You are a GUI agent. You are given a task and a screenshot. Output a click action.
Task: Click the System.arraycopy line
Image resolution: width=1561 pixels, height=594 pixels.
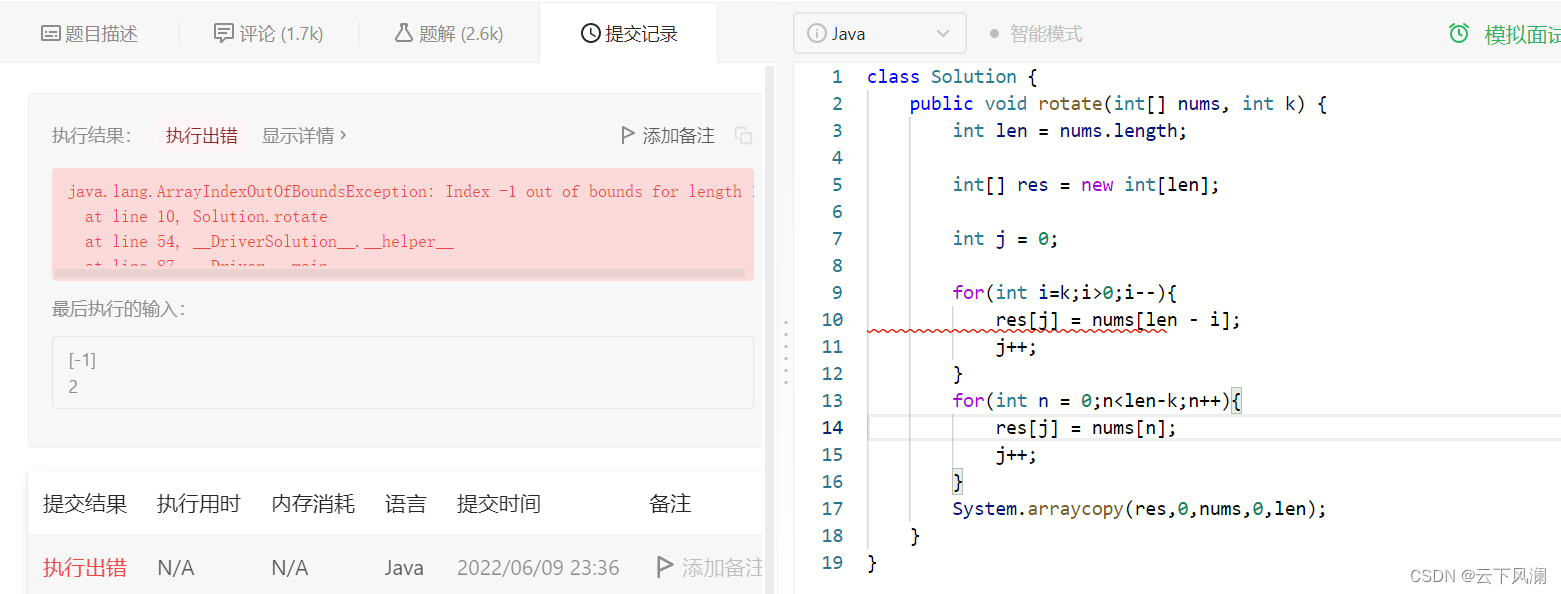(1139, 508)
